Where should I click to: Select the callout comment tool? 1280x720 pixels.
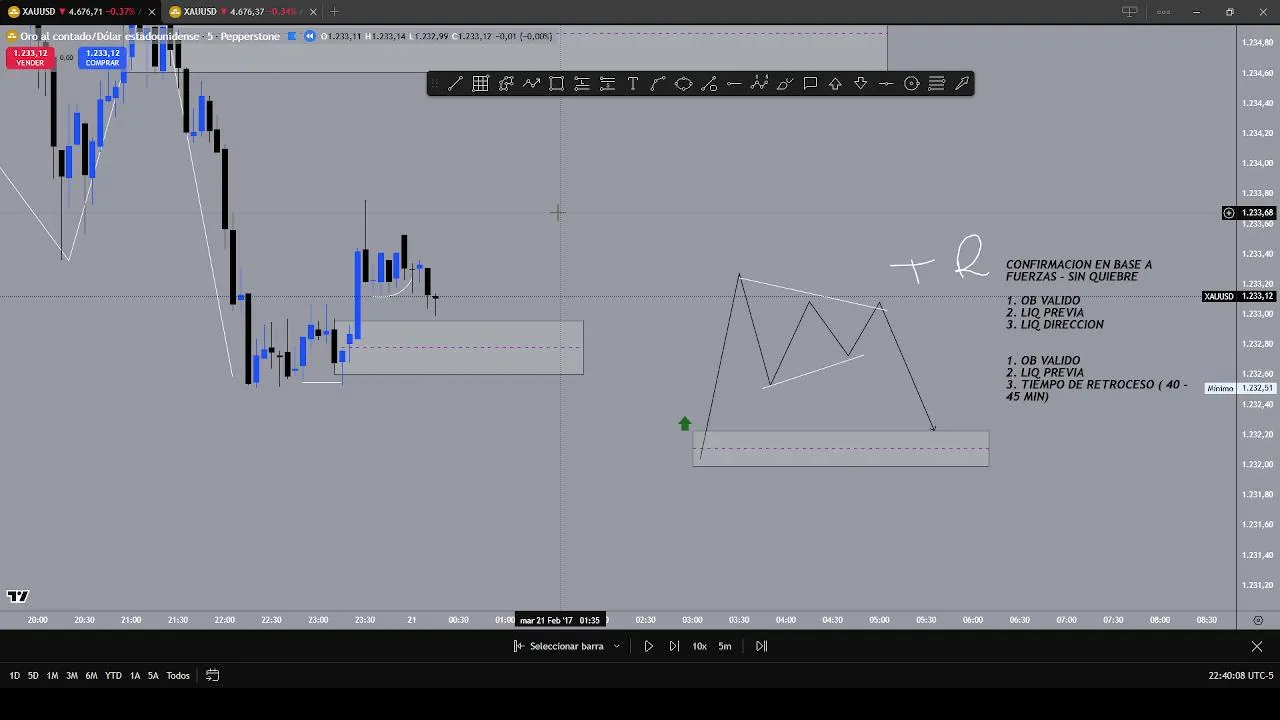tap(810, 84)
